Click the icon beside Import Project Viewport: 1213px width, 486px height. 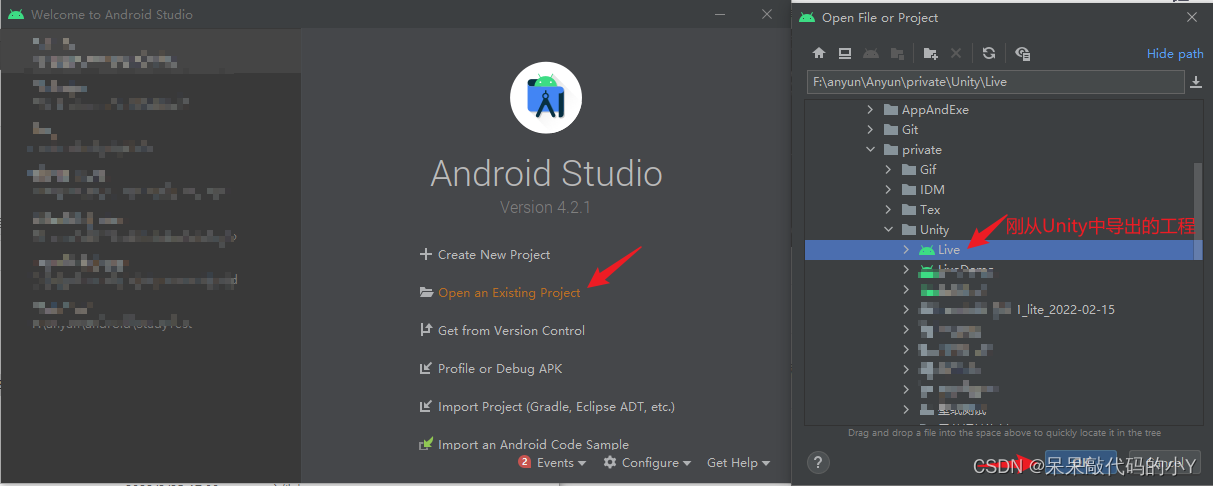[x=426, y=406]
